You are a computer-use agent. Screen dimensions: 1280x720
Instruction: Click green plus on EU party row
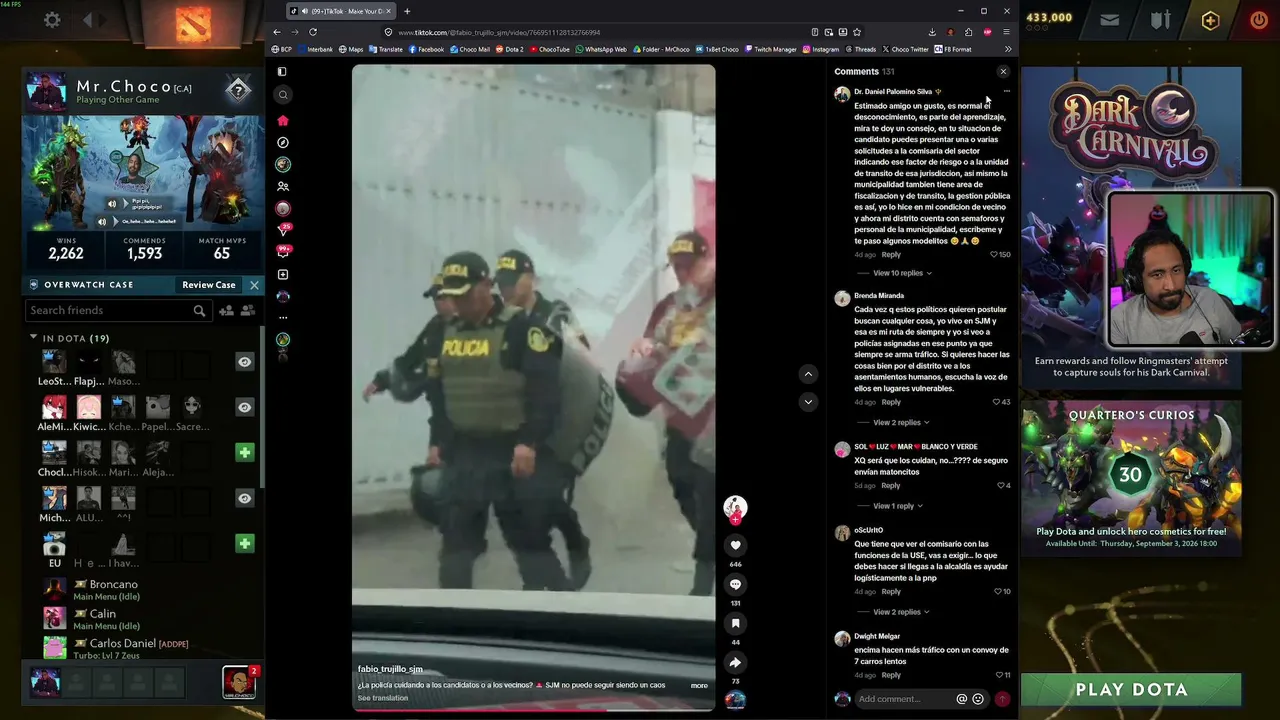point(244,543)
